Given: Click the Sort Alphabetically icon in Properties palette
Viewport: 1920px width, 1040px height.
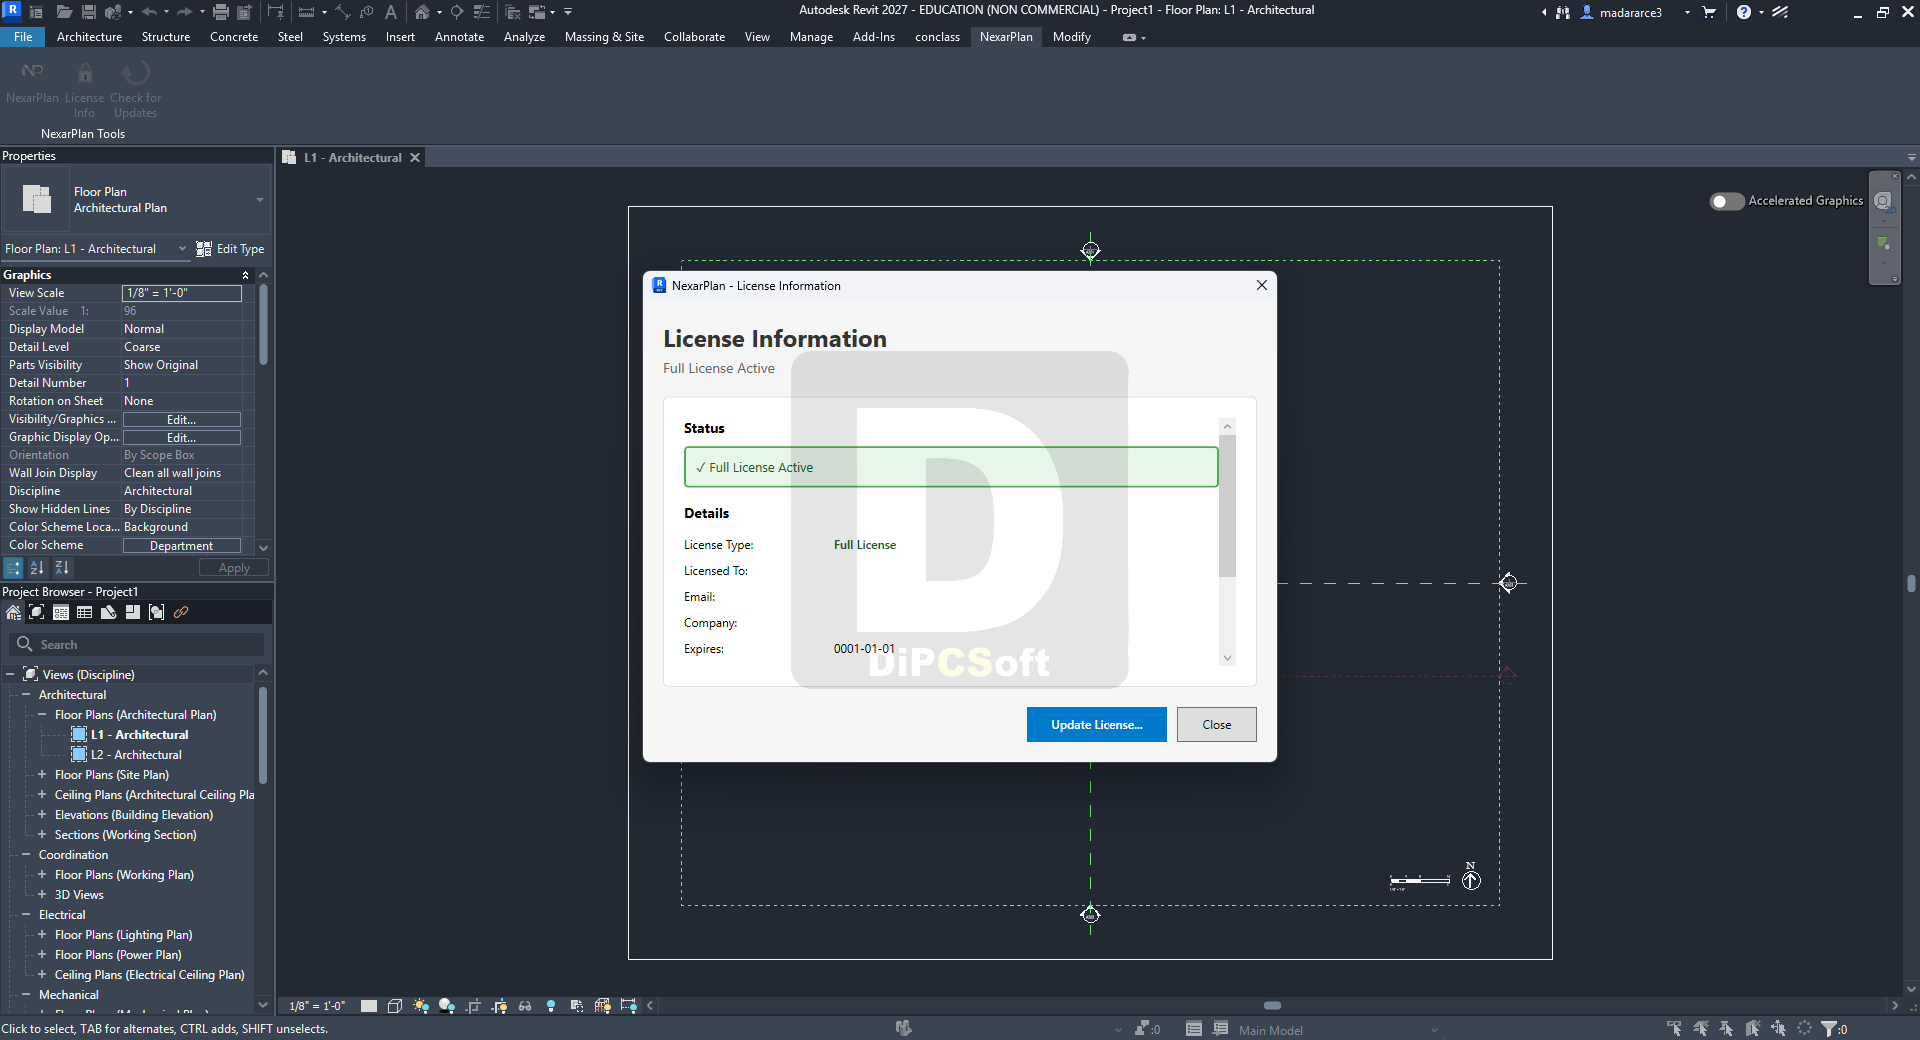Looking at the screenshot, I should click(x=37, y=568).
